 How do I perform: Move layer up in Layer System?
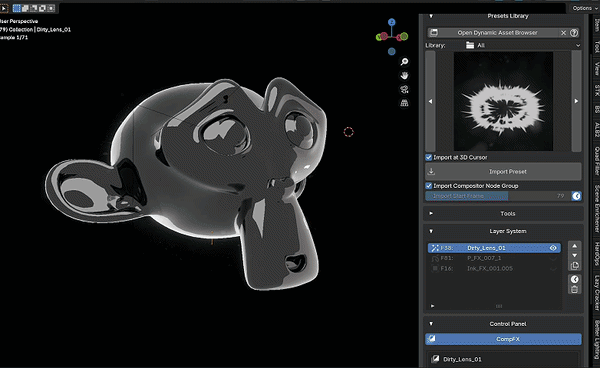pyautogui.click(x=574, y=246)
